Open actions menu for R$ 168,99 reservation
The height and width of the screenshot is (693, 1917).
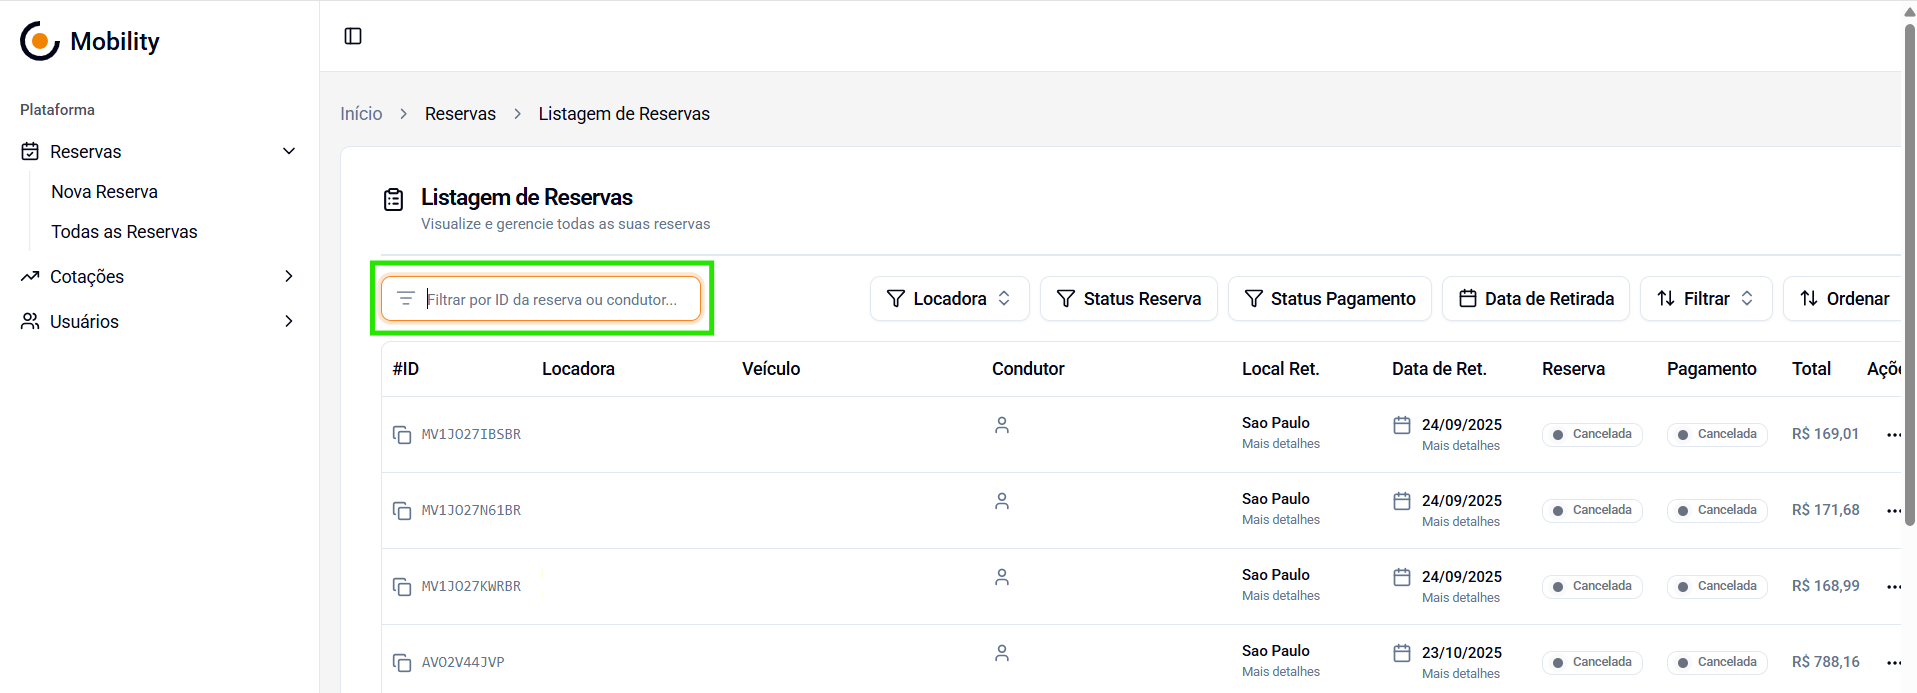pyautogui.click(x=1893, y=587)
